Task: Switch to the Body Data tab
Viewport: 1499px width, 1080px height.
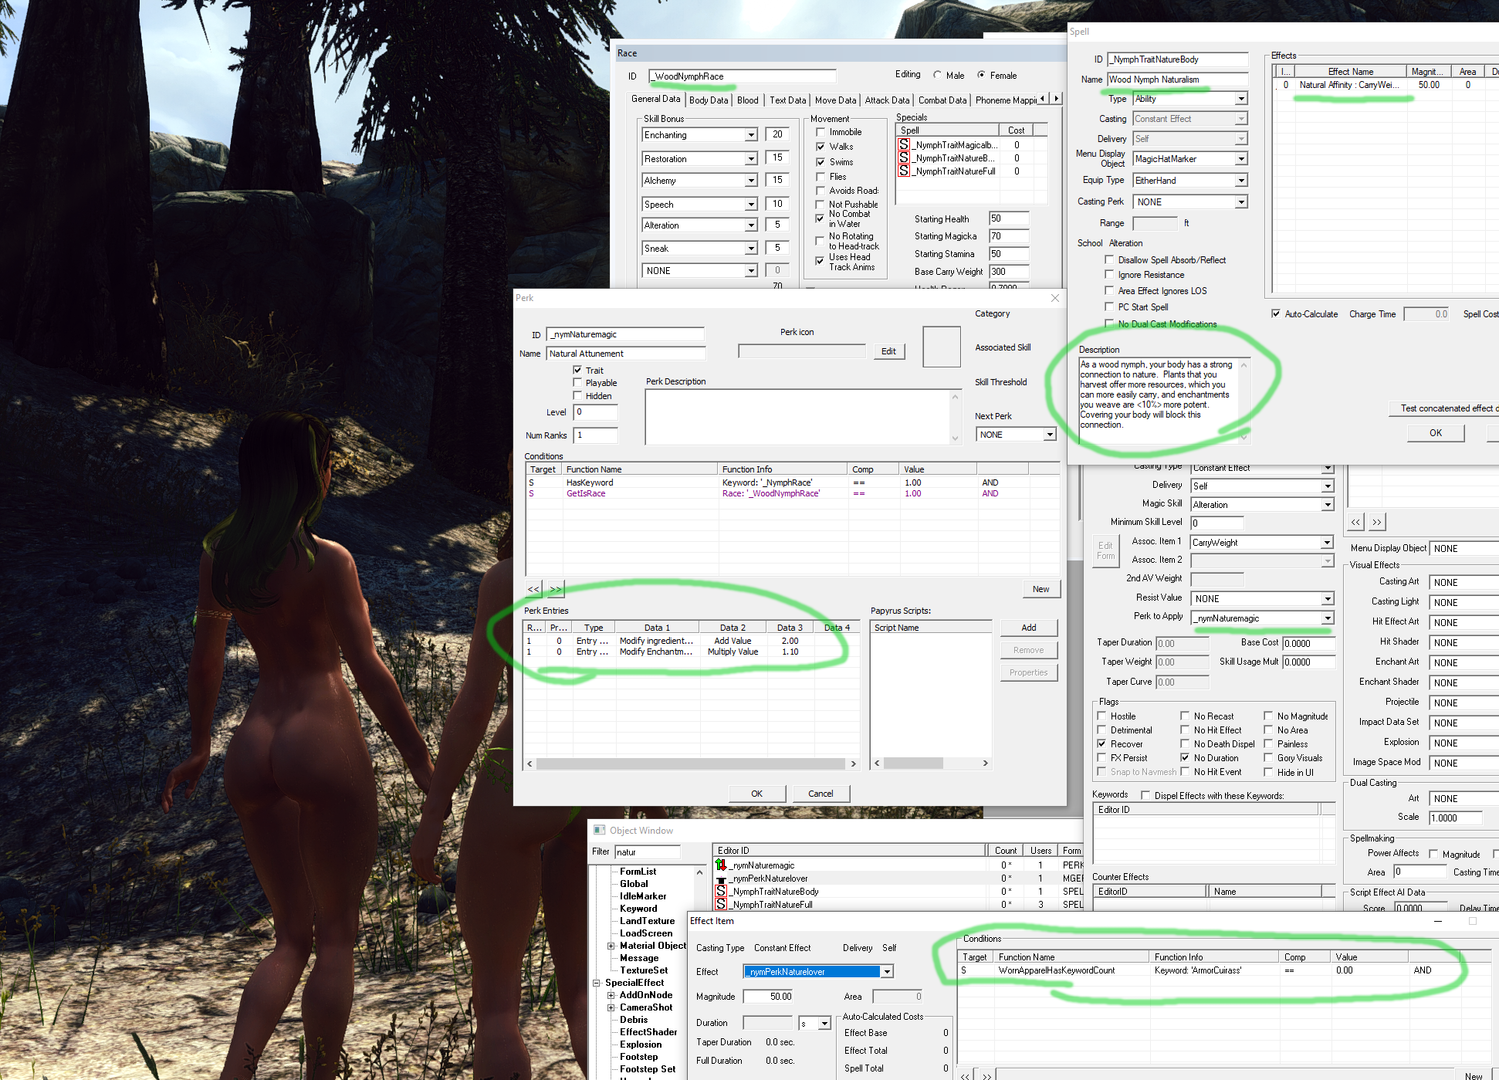Action: click(708, 100)
